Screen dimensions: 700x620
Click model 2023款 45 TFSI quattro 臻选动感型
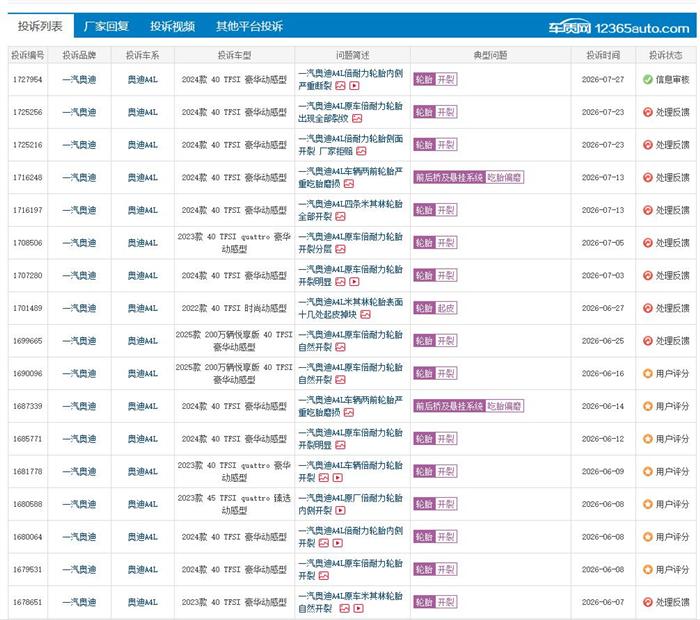coord(234,504)
